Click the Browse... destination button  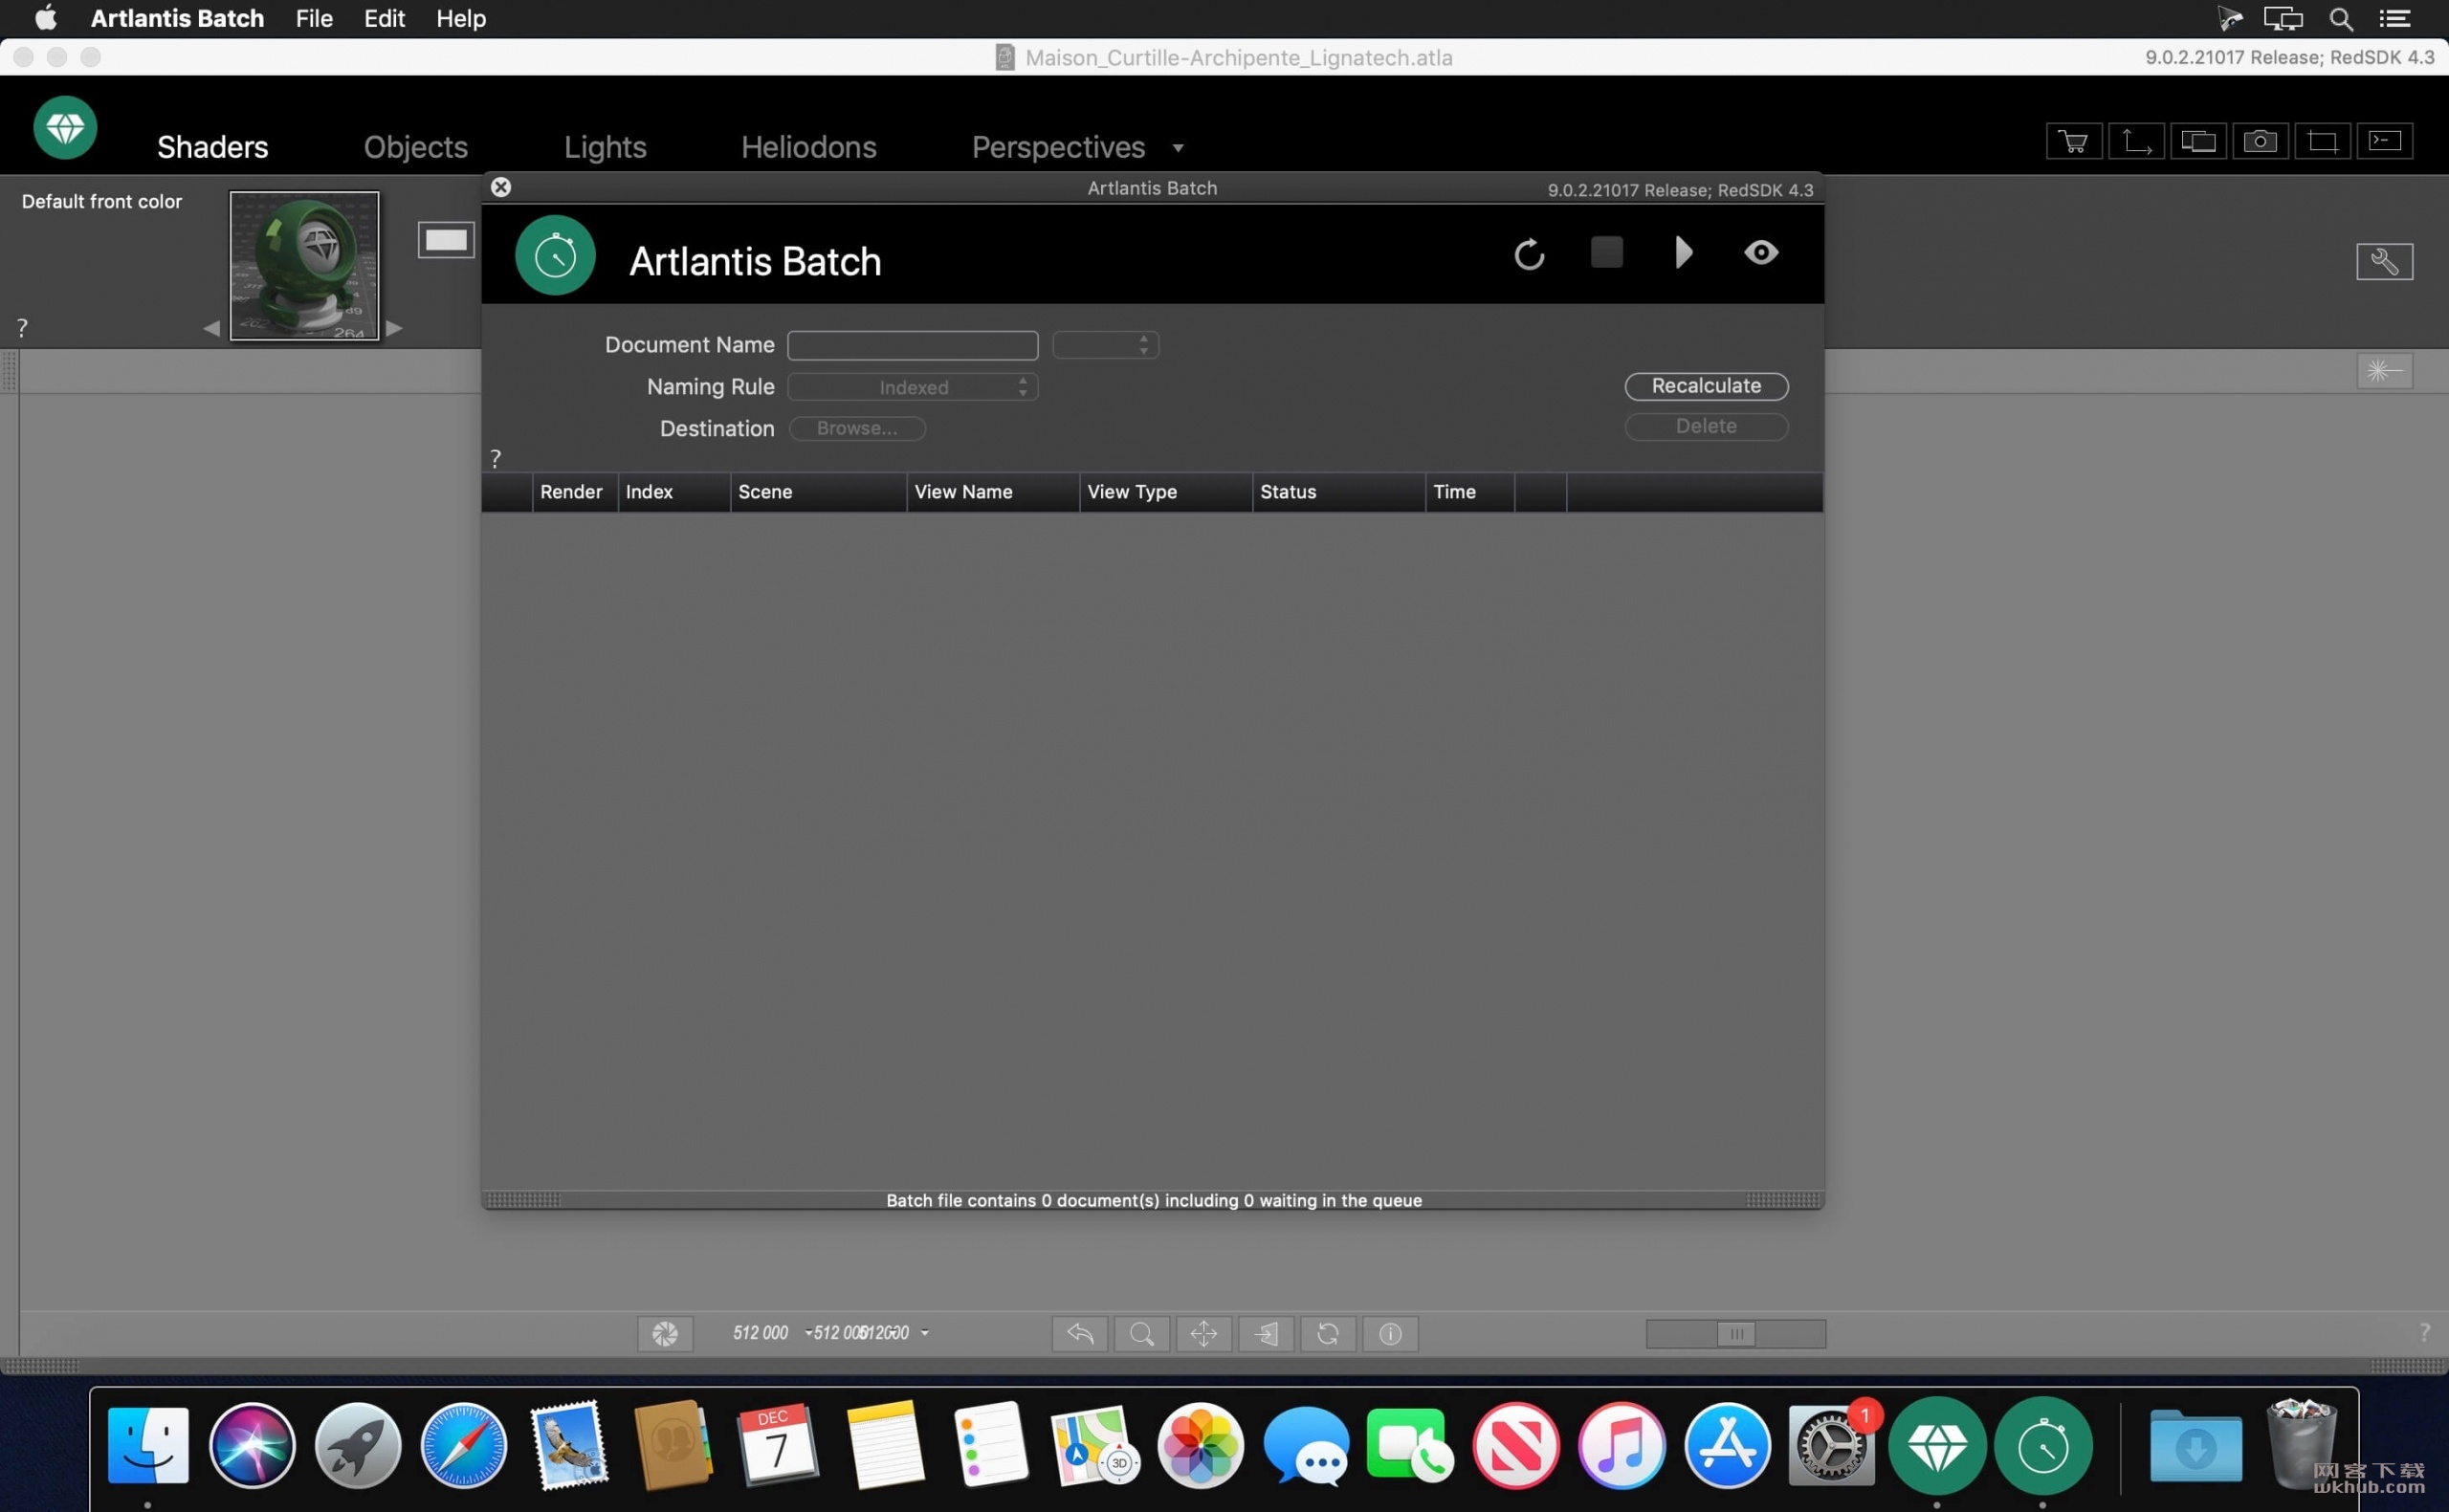pos(857,428)
